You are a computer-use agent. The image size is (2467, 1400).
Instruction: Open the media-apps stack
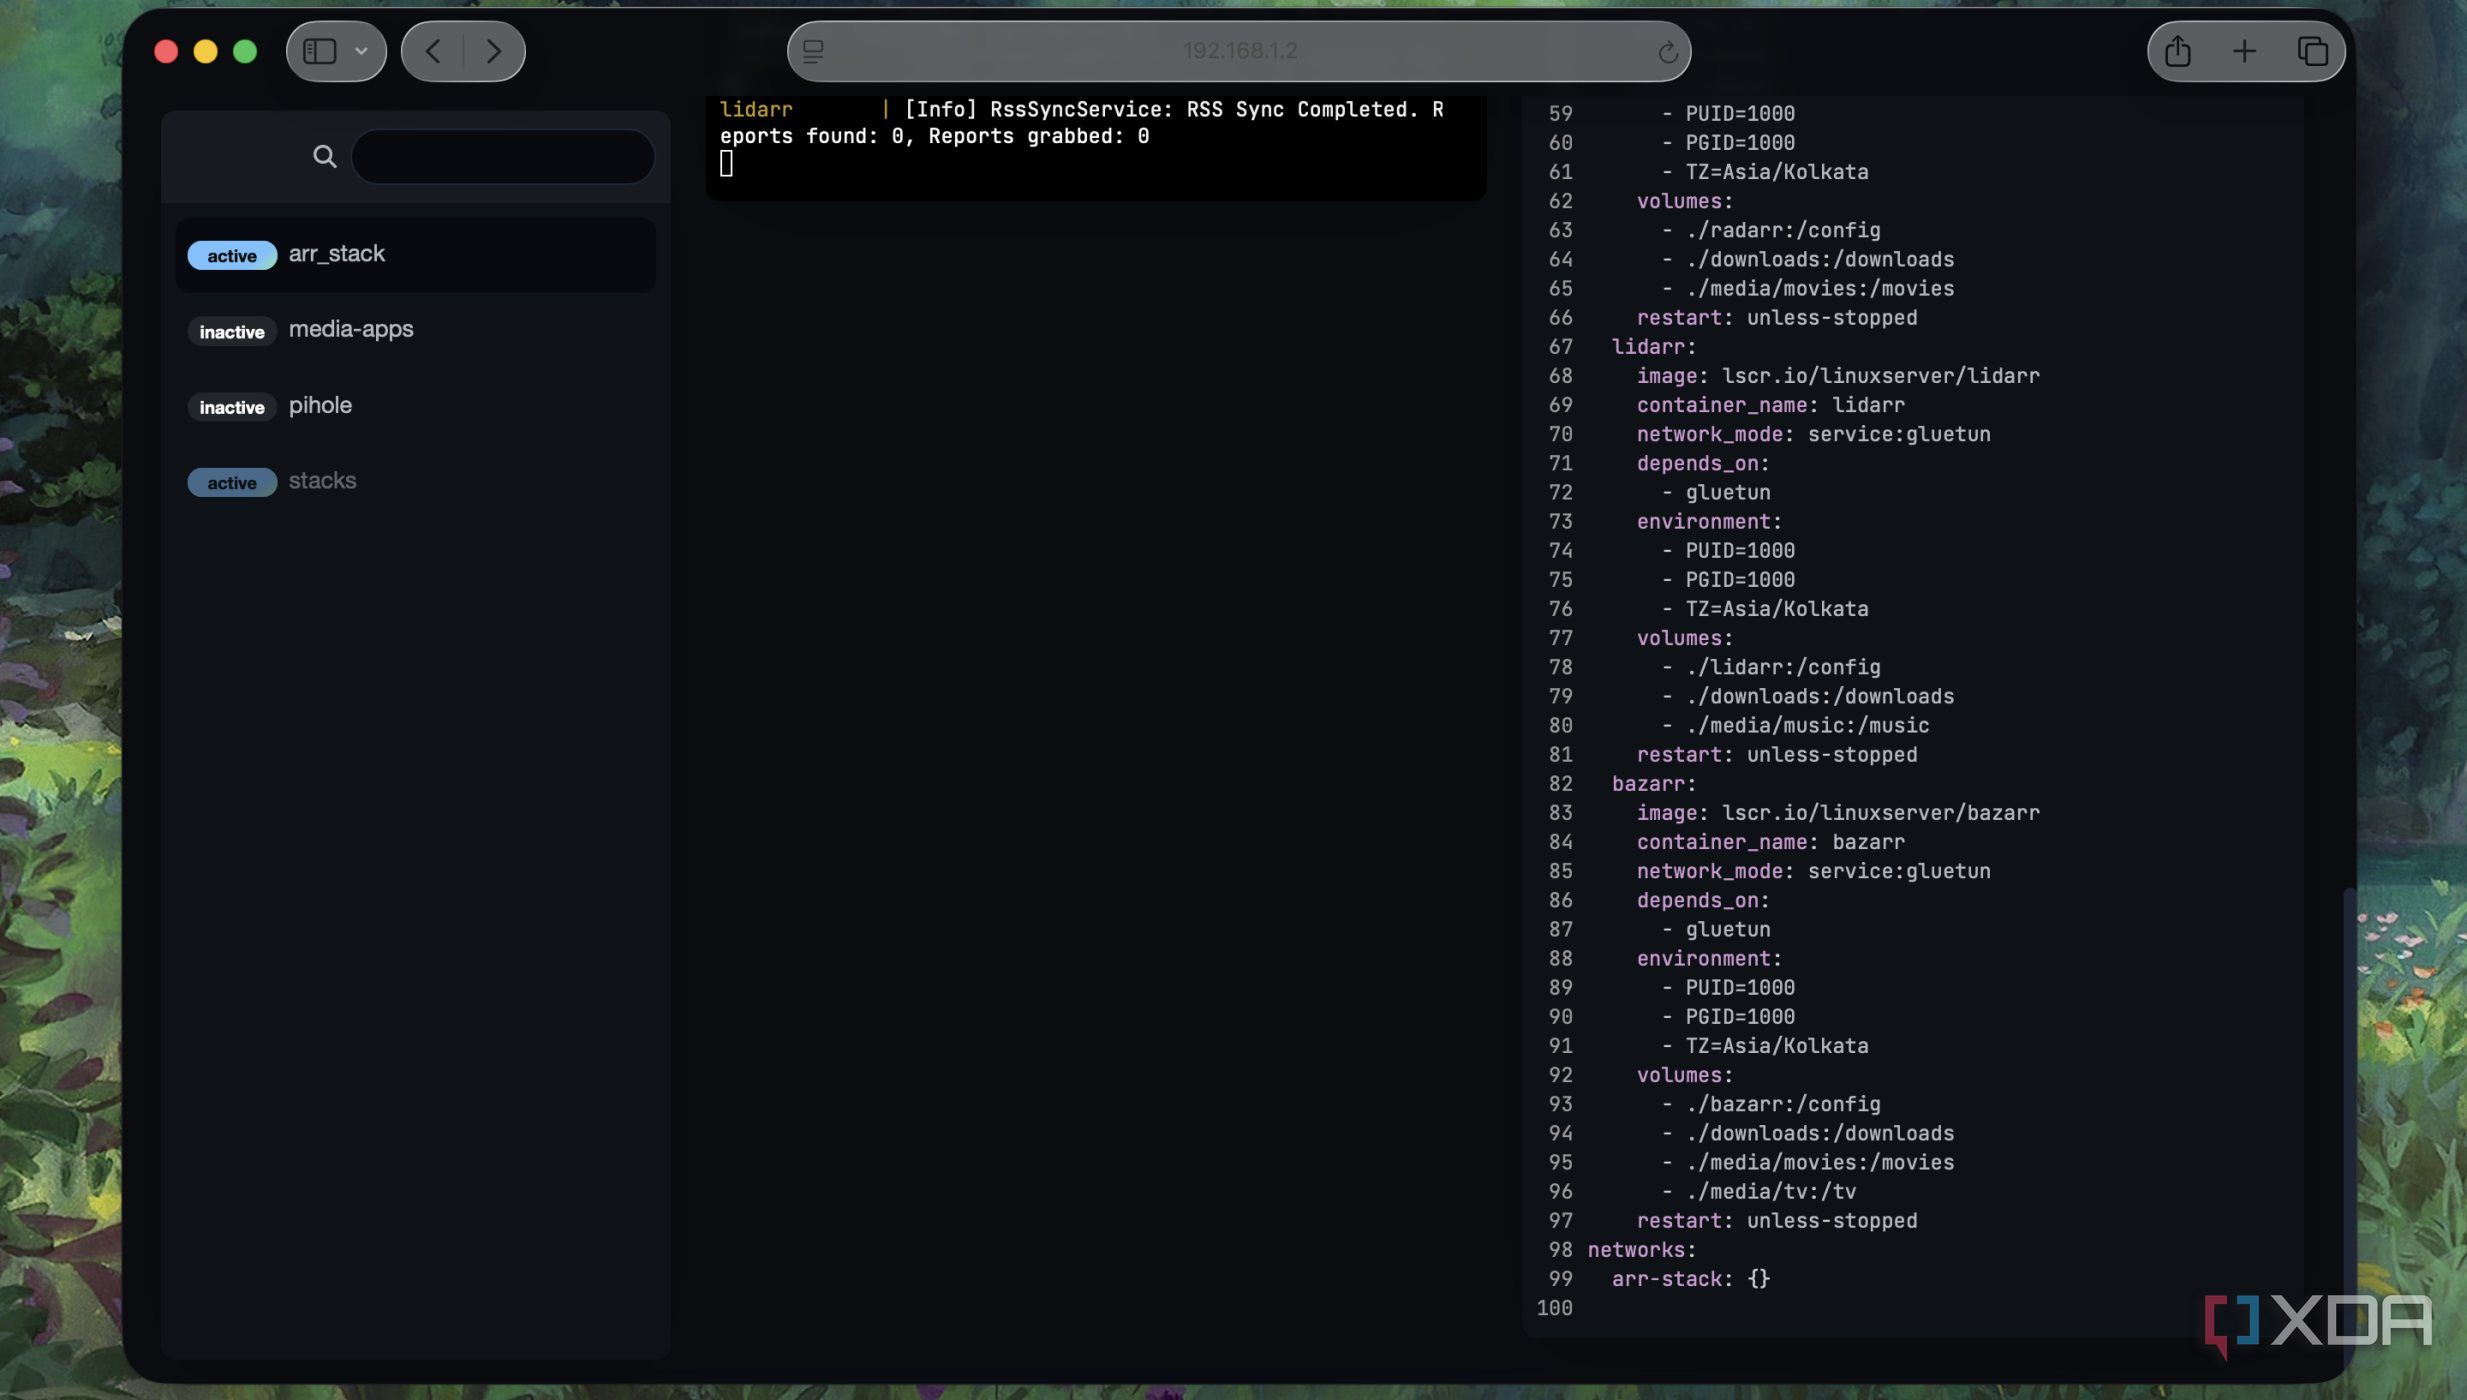416,330
